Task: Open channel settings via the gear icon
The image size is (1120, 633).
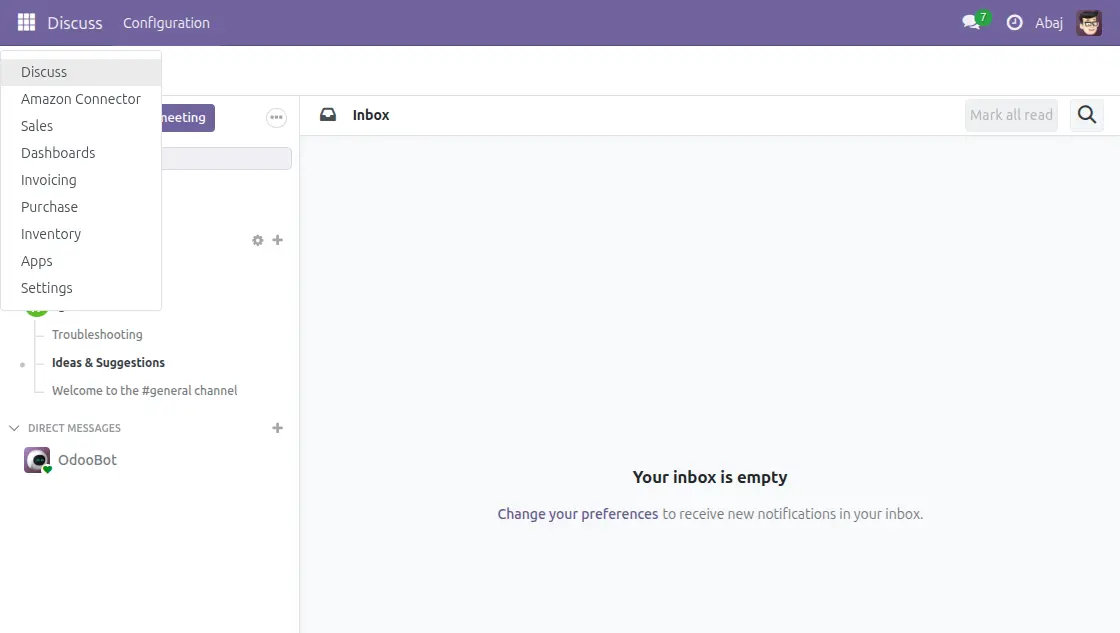Action: 257,240
